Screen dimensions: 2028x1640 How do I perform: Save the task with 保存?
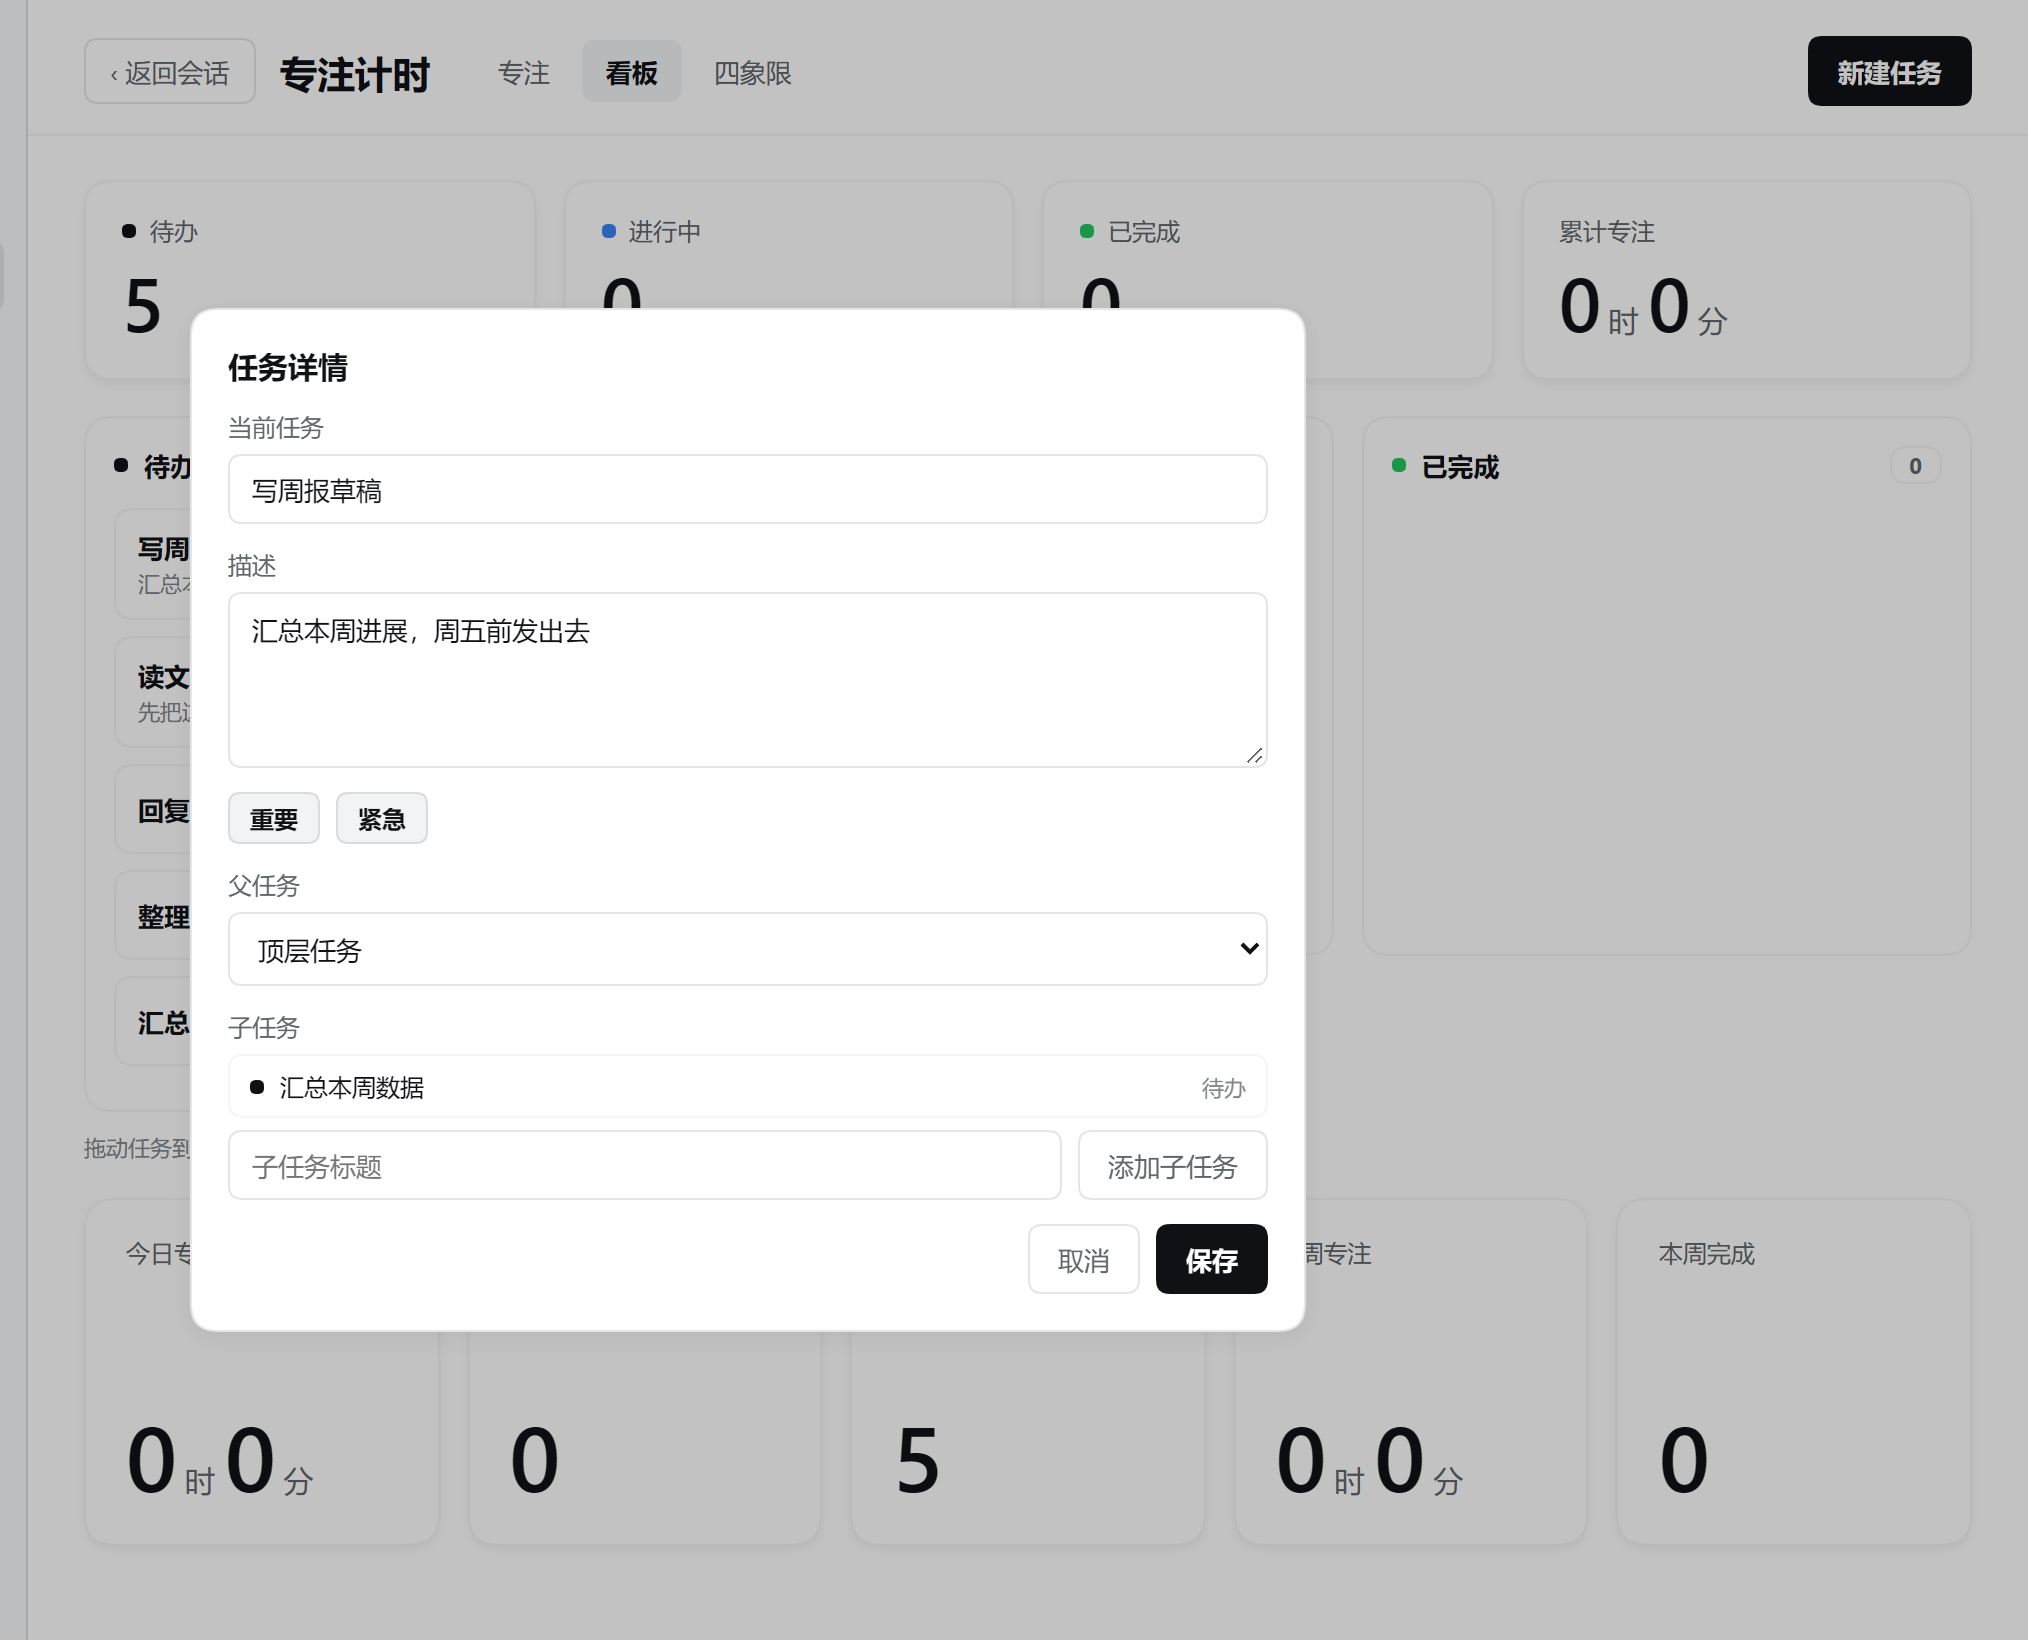coord(1211,1260)
